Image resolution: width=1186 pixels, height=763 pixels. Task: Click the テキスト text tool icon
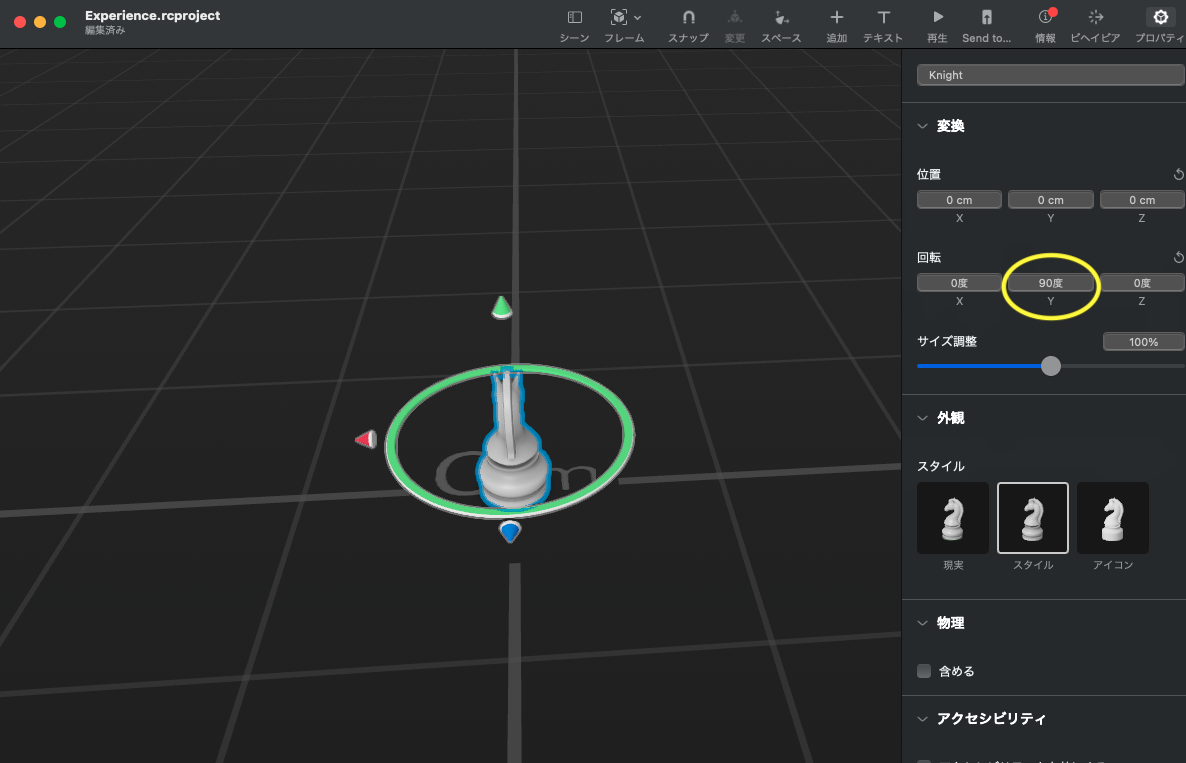click(x=883, y=17)
